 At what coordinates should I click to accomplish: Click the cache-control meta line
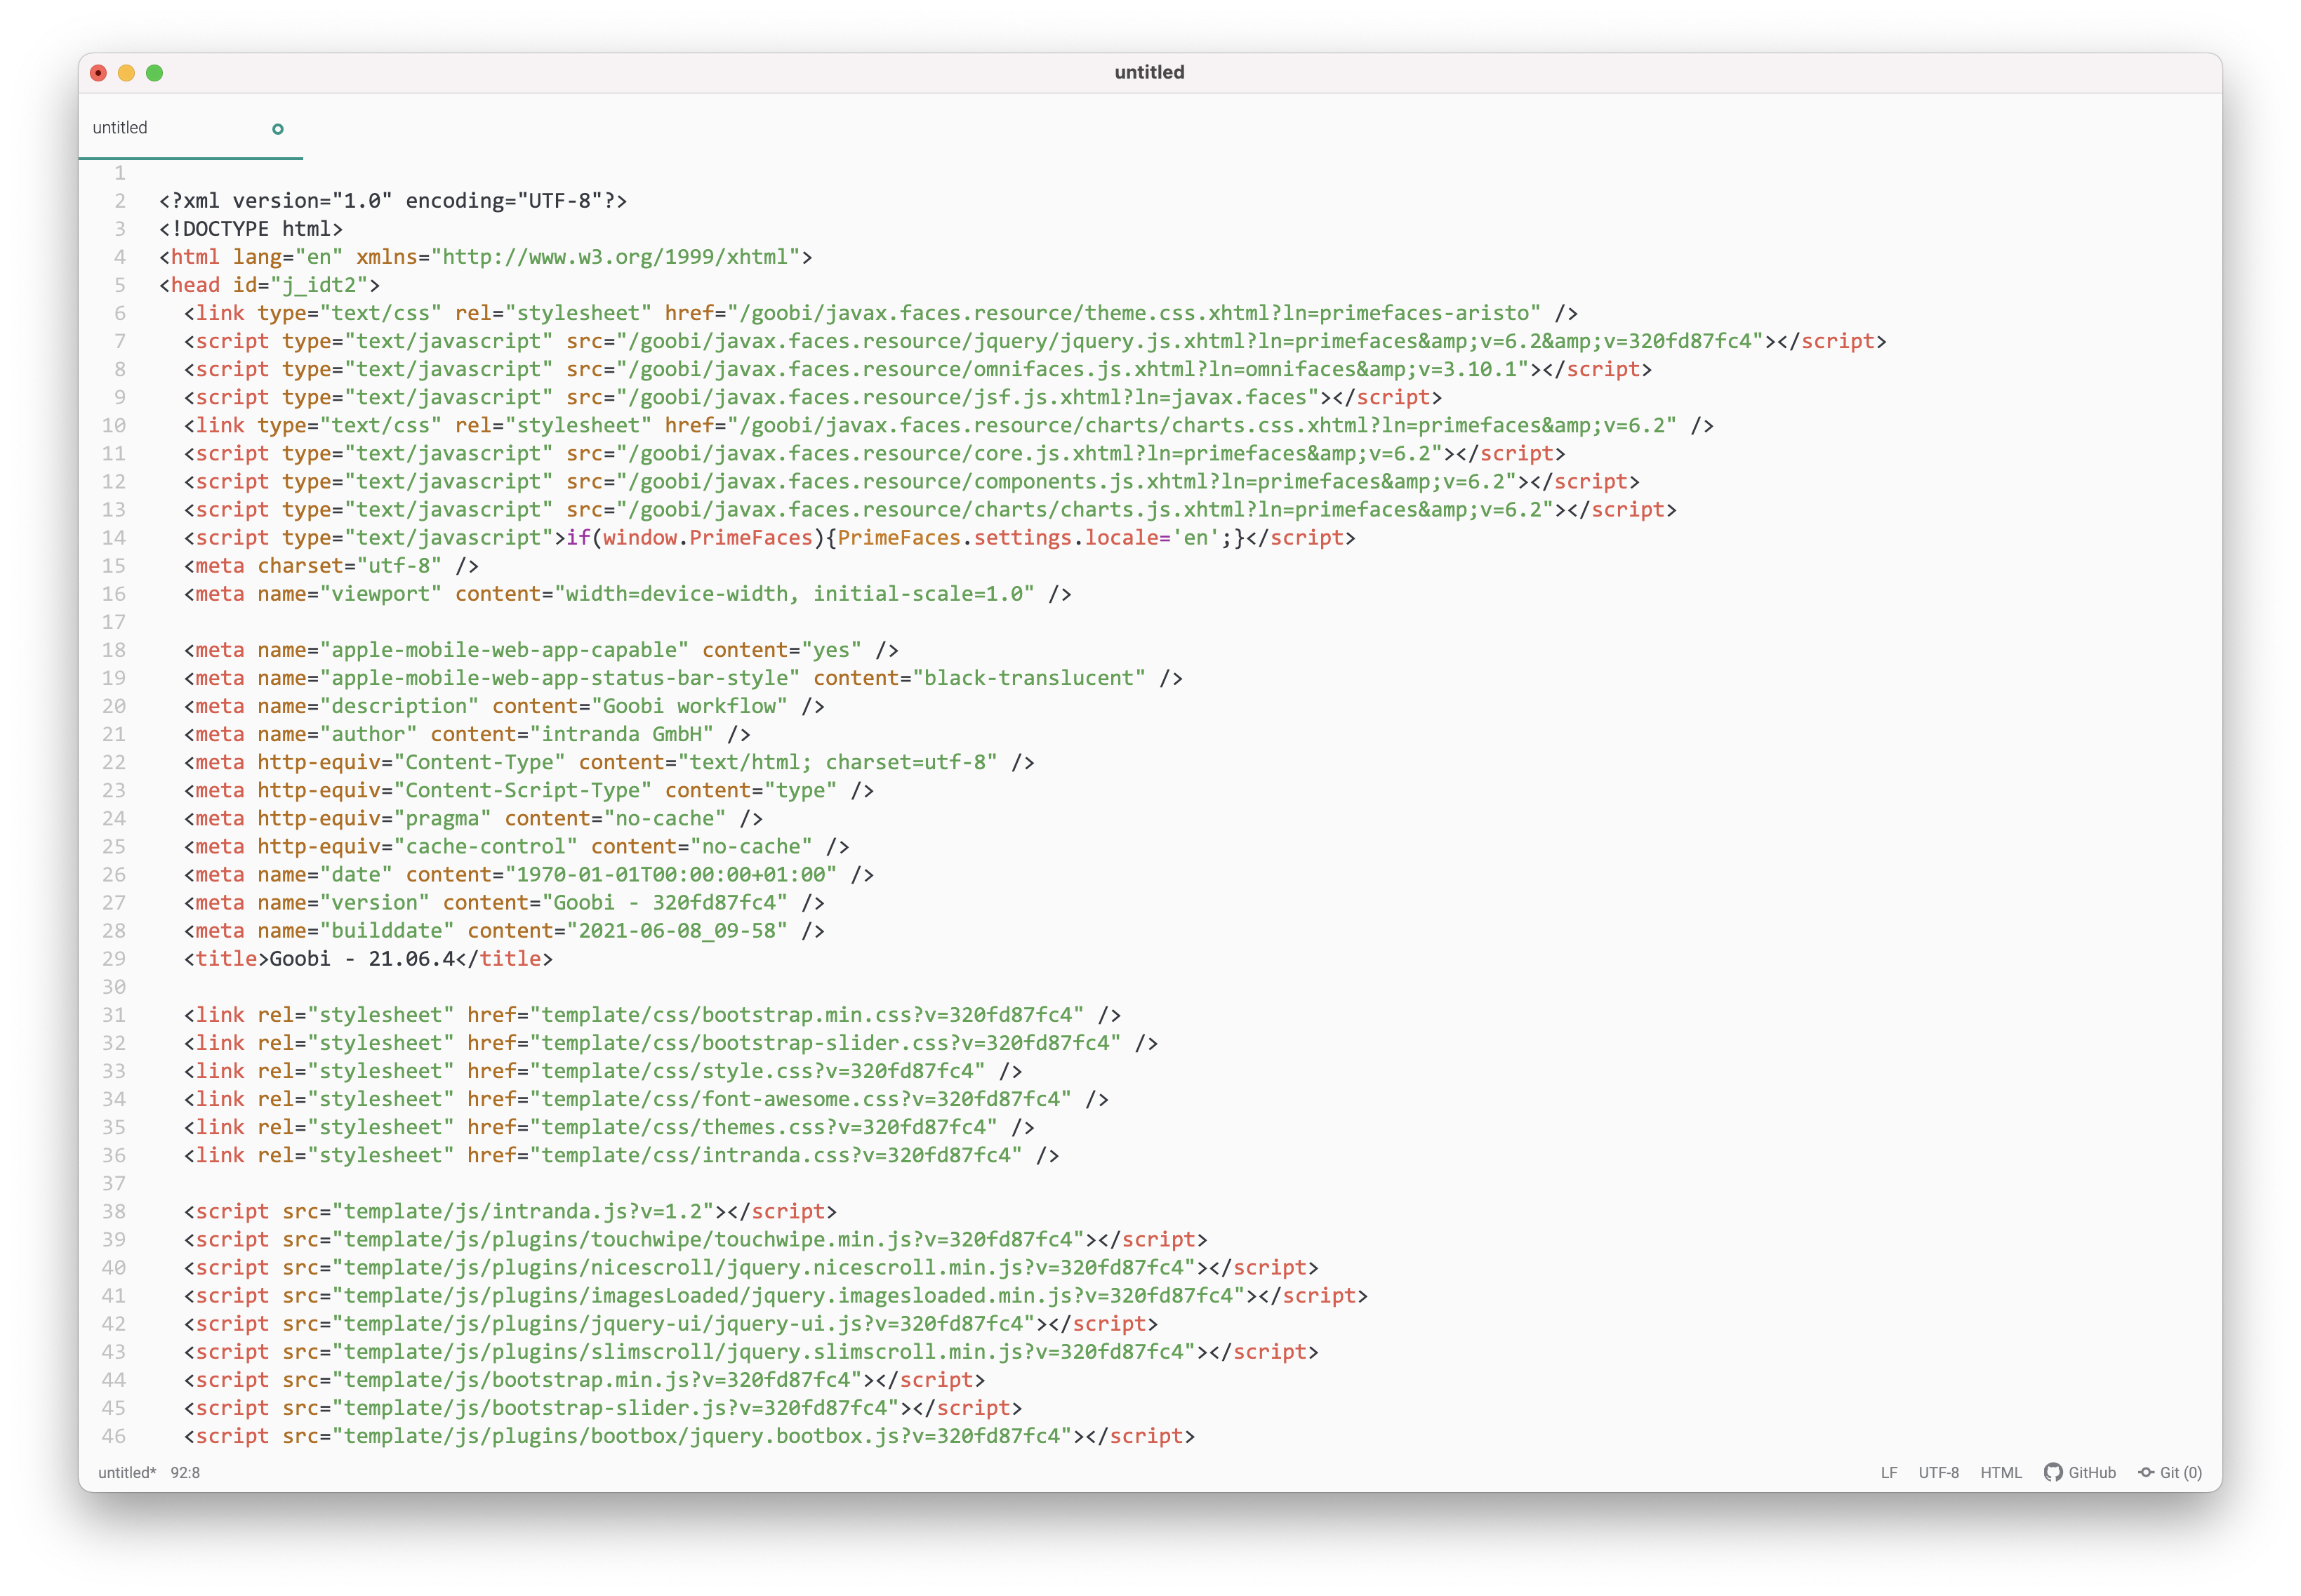point(516,846)
